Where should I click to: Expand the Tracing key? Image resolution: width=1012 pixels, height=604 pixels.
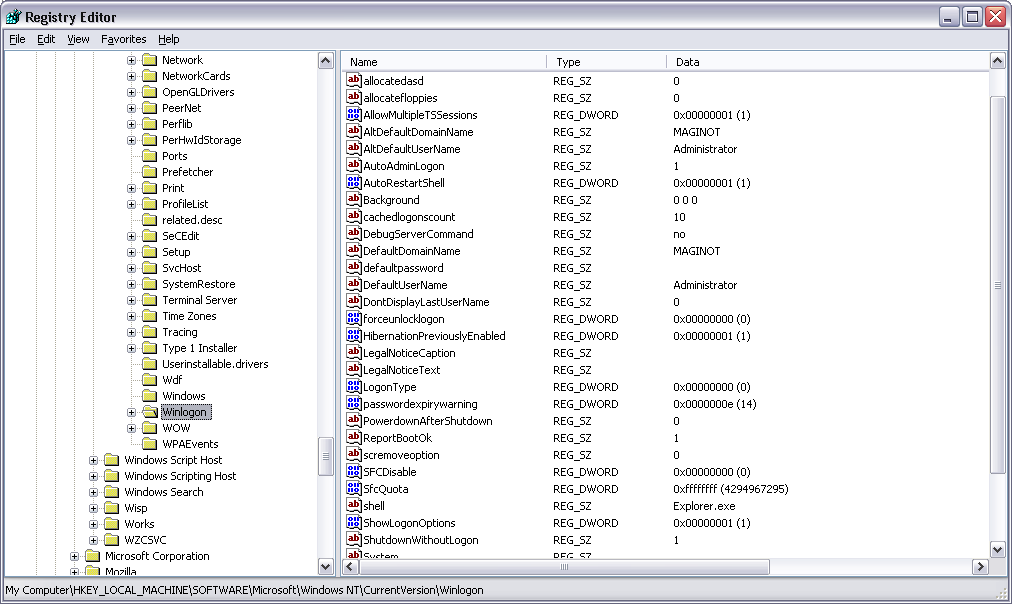point(131,332)
